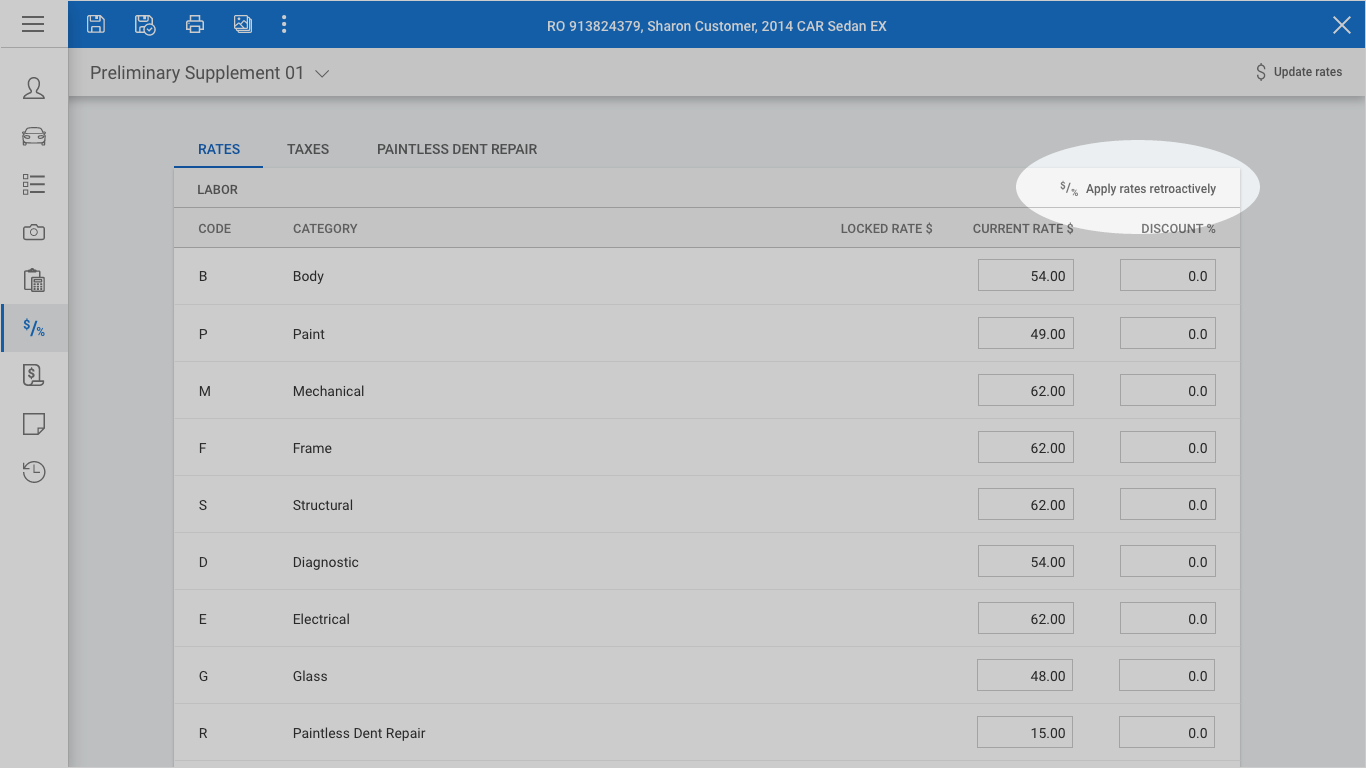
Task: Open the image gallery toolbar icon
Action: pos(243,24)
